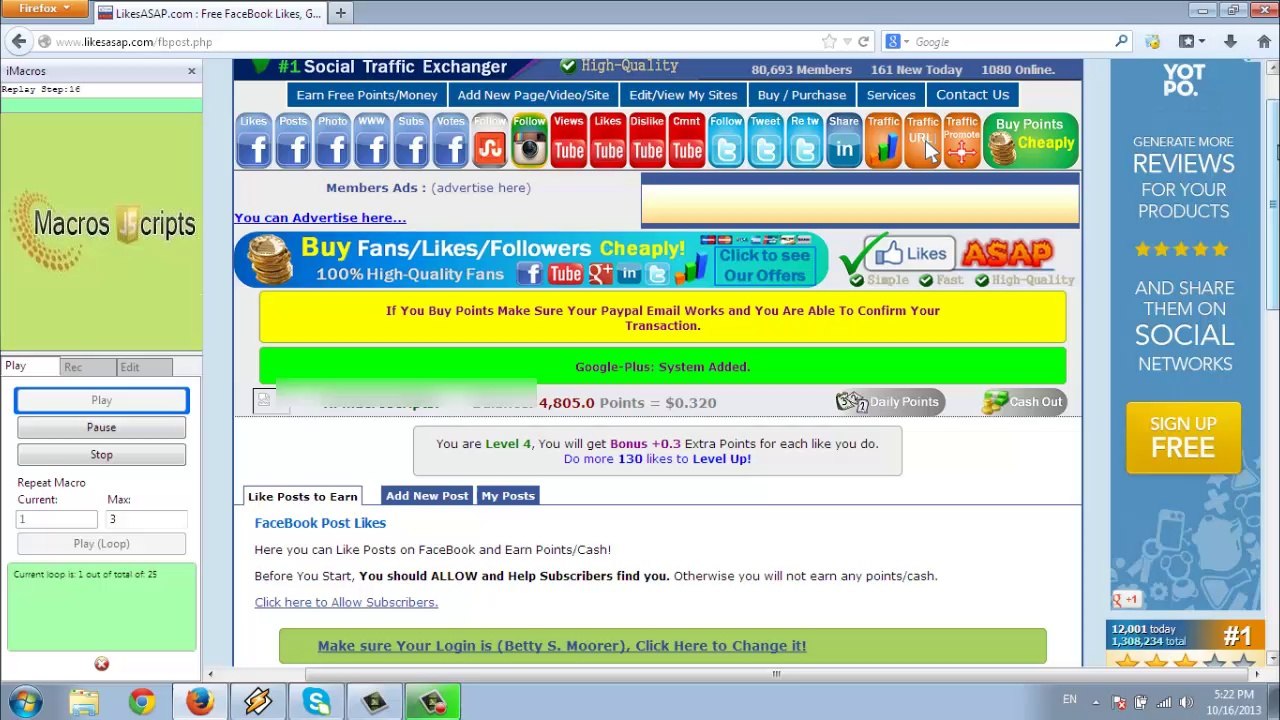The image size is (1280, 720).
Task: Open YouTube Views icon
Action: tap(568, 140)
